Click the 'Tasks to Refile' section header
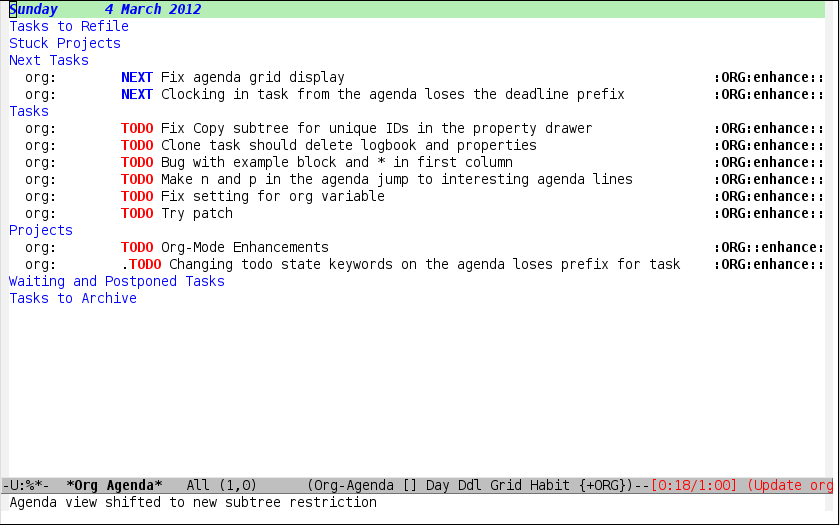 pos(69,26)
